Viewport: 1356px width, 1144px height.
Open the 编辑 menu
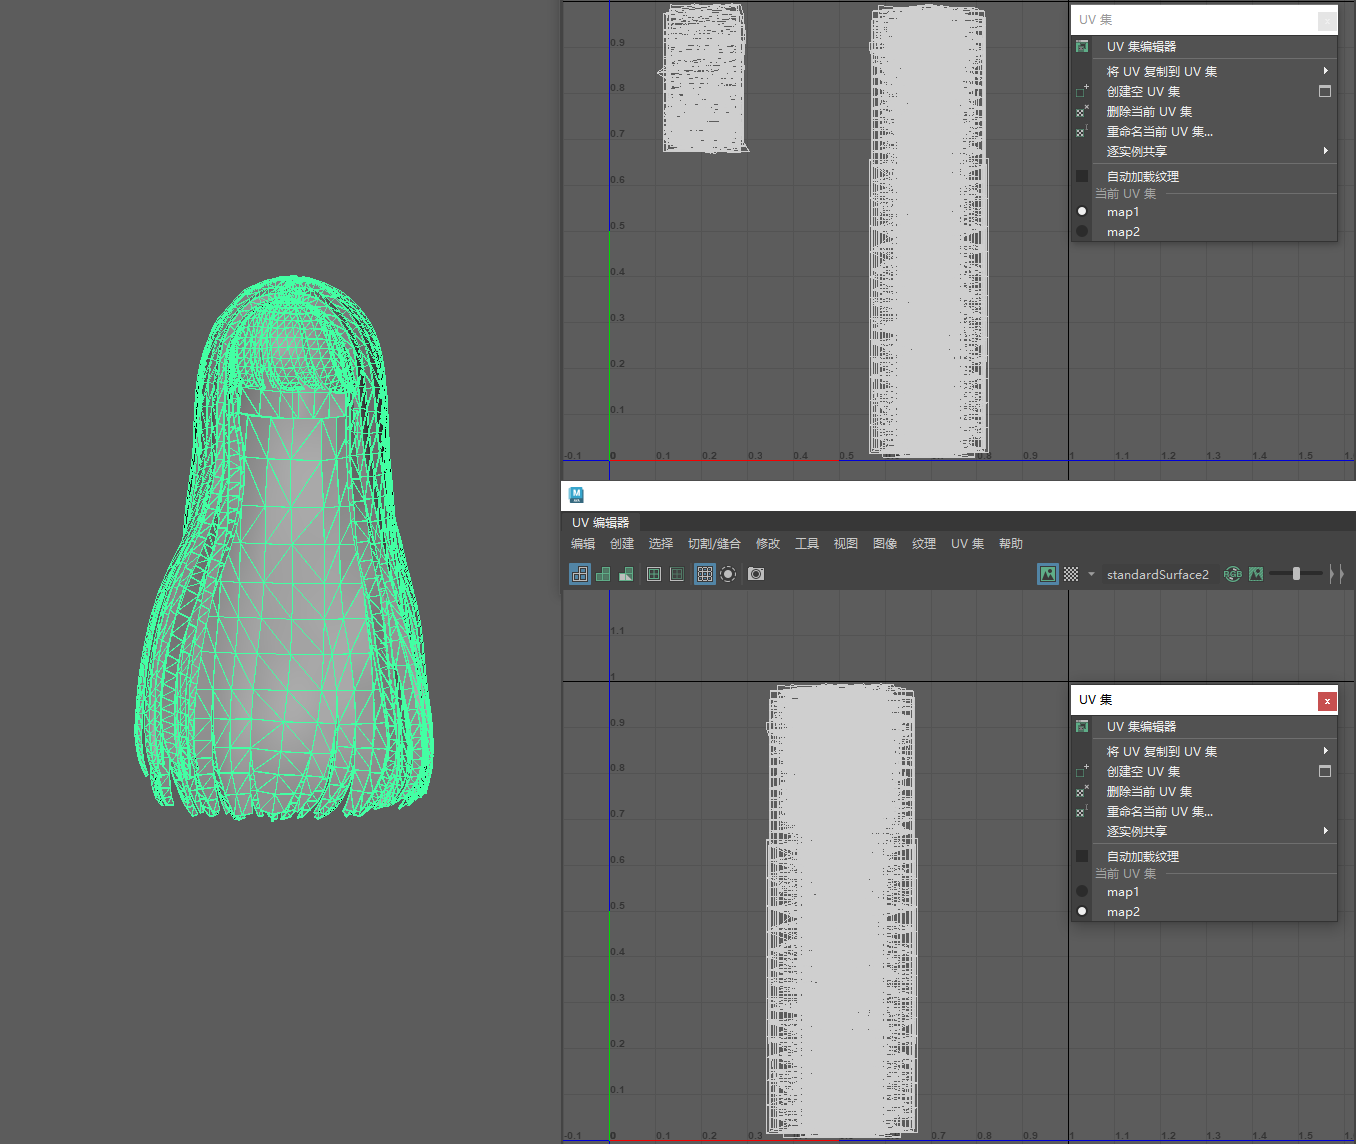click(x=583, y=544)
